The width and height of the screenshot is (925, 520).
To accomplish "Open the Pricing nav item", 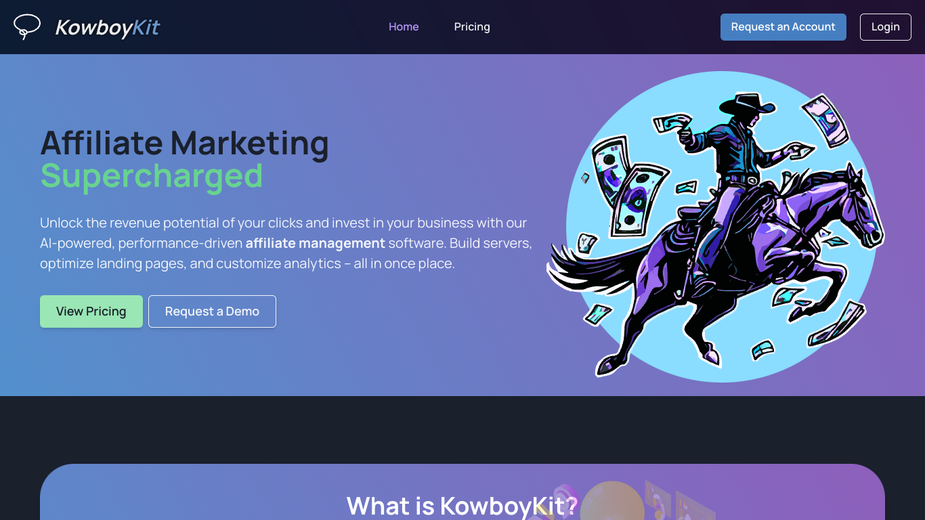I will 472,27.
